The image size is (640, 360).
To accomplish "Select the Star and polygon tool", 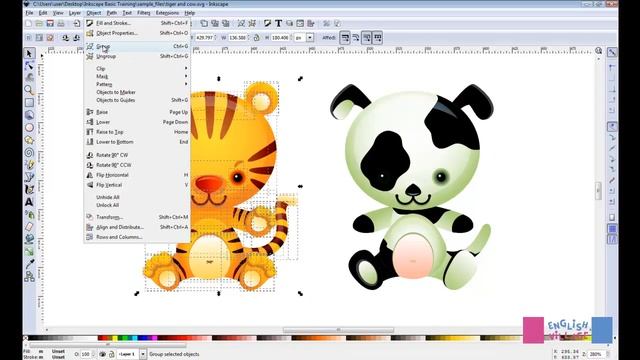I will tap(29, 140).
